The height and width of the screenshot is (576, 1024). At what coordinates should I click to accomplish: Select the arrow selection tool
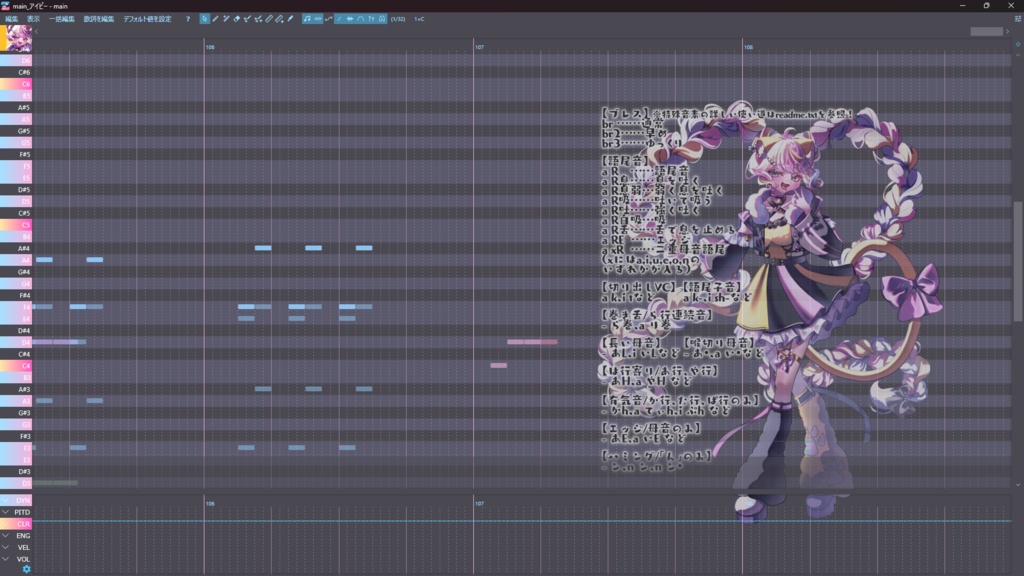coord(205,18)
